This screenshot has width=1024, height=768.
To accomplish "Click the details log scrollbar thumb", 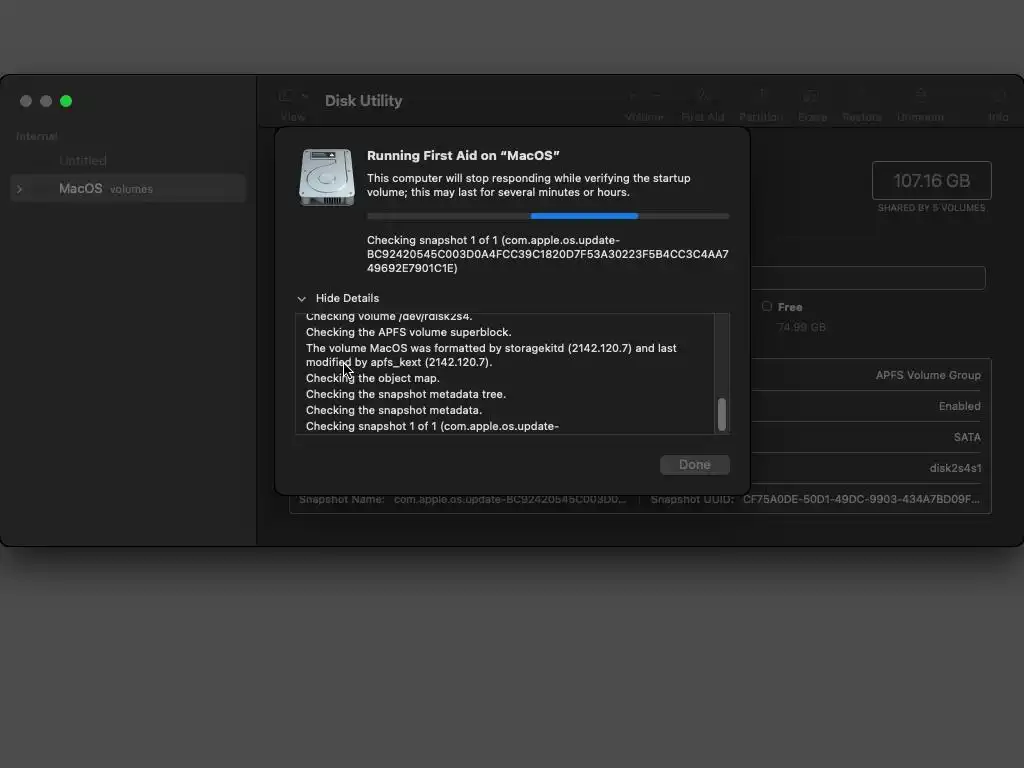I will click(x=722, y=415).
